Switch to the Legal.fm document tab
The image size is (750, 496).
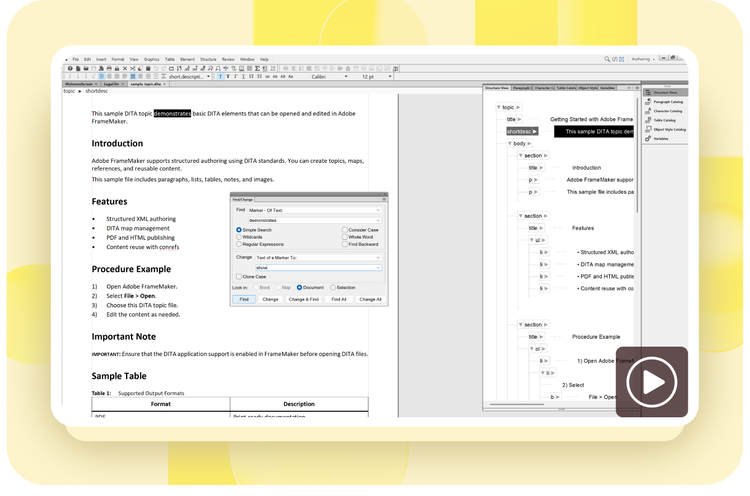pos(114,84)
